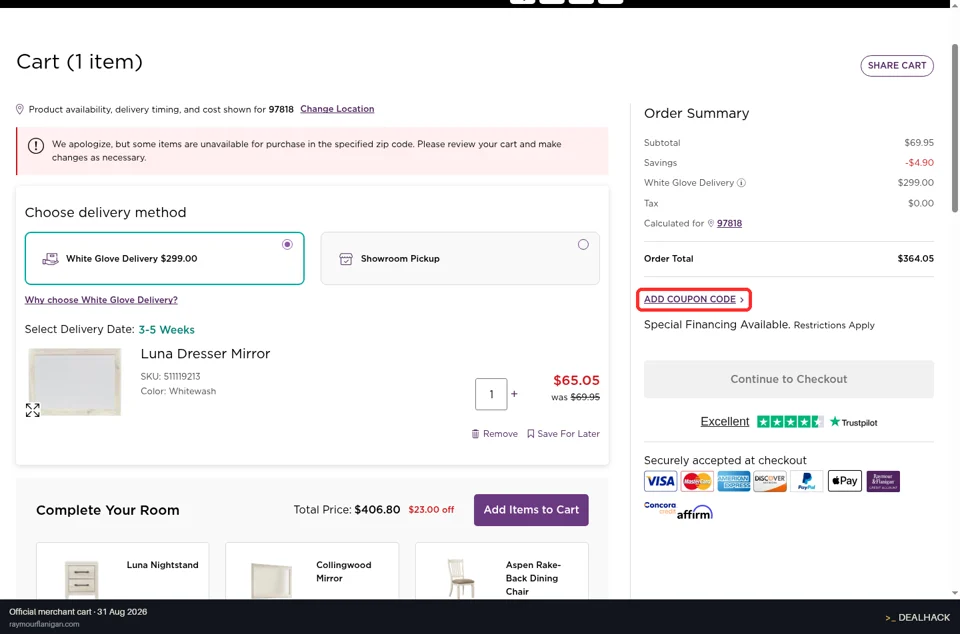Click the Aspen Rake-Back Dining Chair thumbnail
The height and width of the screenshot is (634, 960).
coord(460,578)
